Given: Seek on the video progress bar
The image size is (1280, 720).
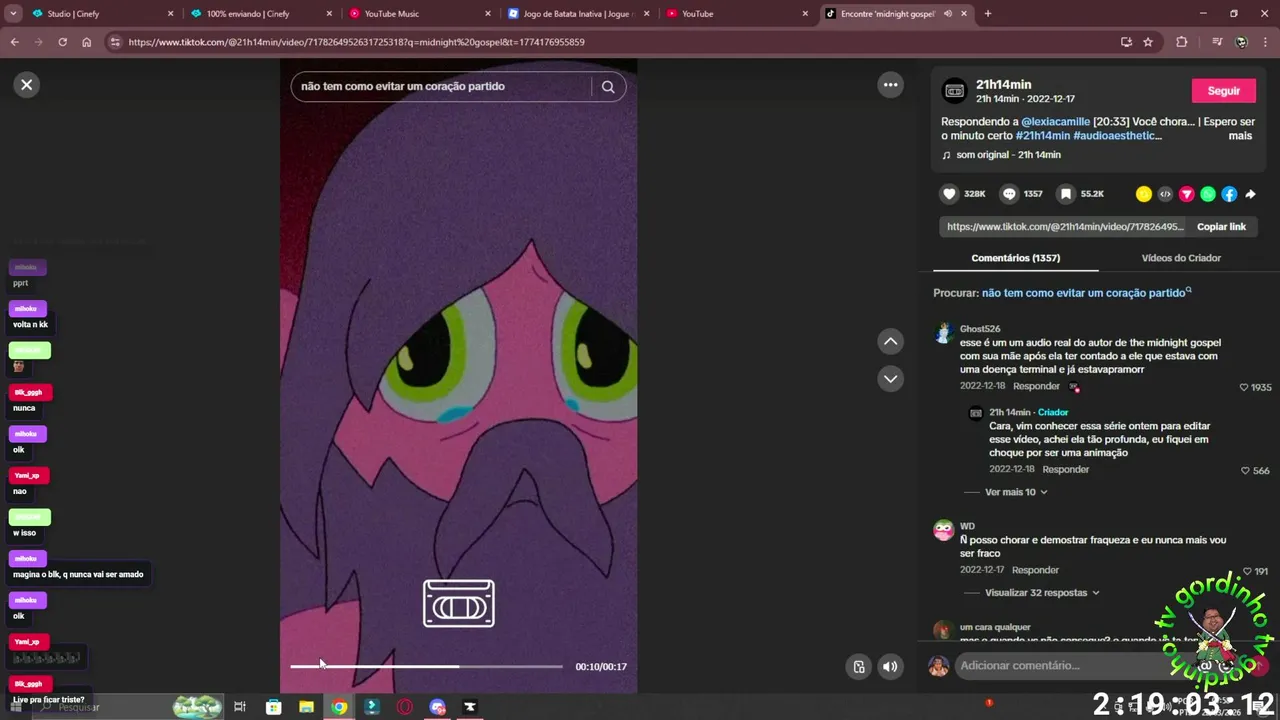Looking at the screenshot, I should tap(426, 666).
